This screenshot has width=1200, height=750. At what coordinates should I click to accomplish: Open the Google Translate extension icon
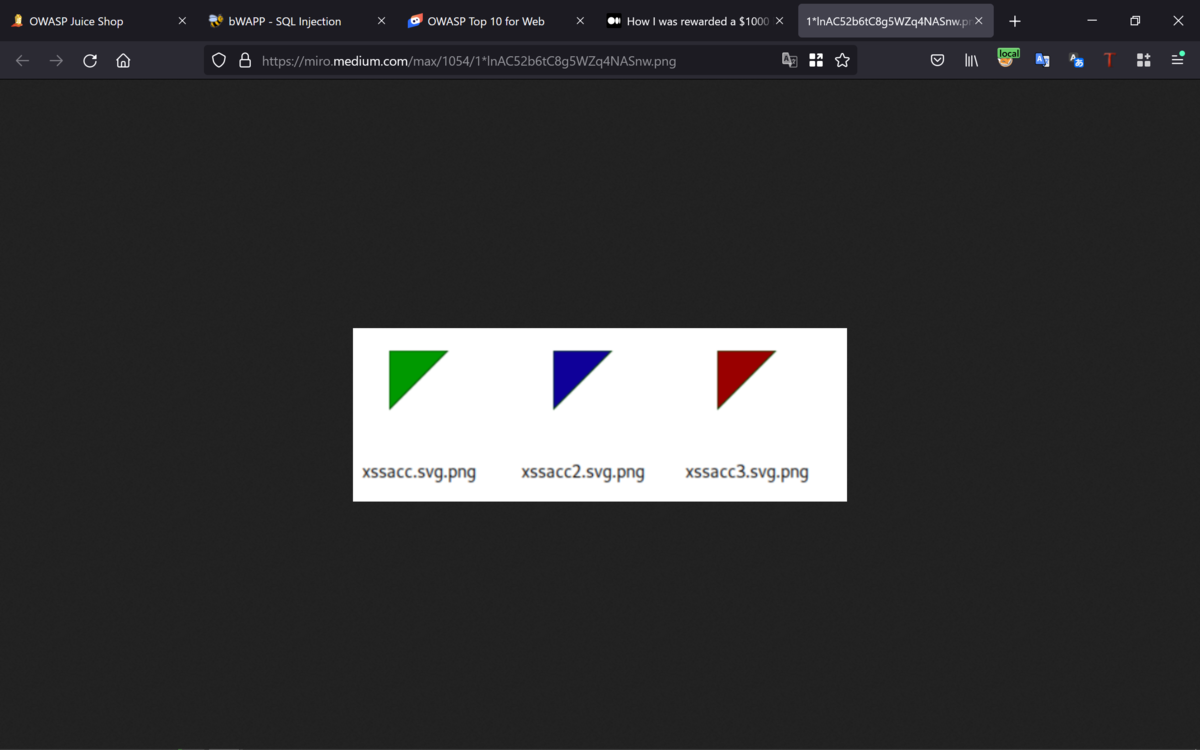point(1042,61)
